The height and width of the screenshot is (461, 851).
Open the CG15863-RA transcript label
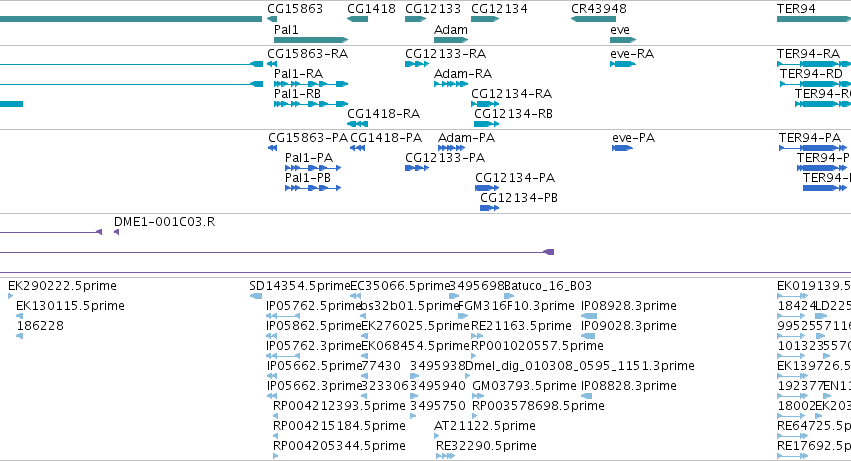307,54
